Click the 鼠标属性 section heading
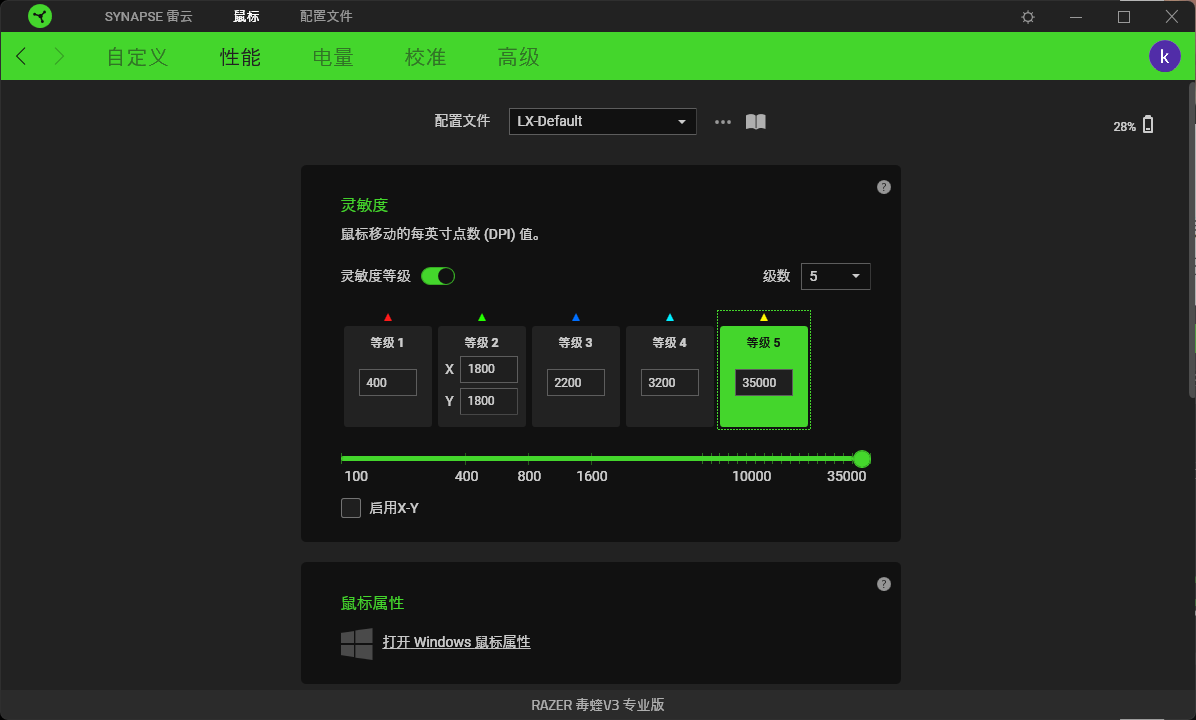 pos(372,603)
